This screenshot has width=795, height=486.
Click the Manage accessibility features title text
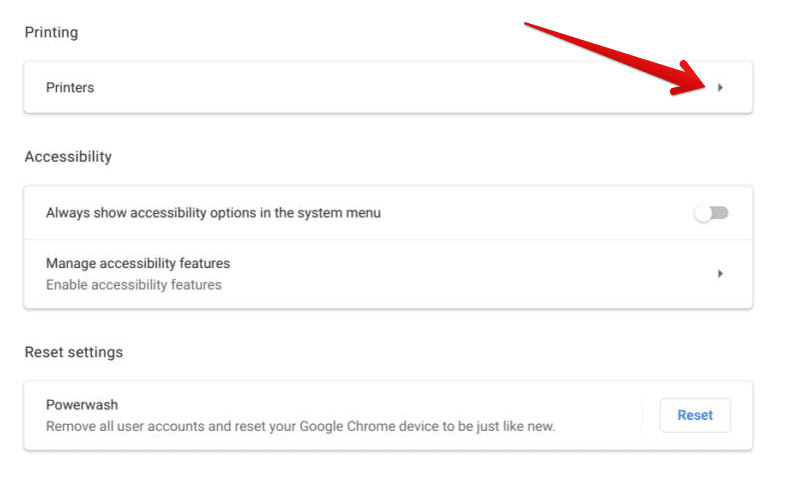(138, 264)
